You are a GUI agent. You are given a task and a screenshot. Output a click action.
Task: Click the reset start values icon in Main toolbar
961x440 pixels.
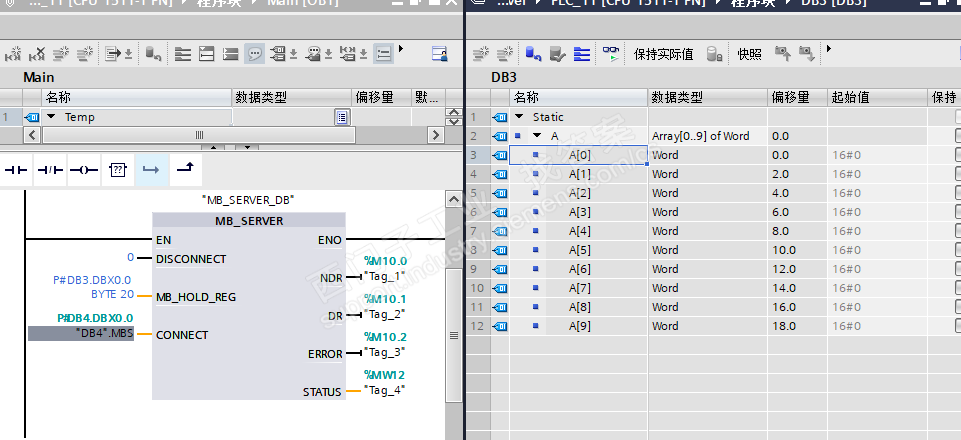(153, 54)
